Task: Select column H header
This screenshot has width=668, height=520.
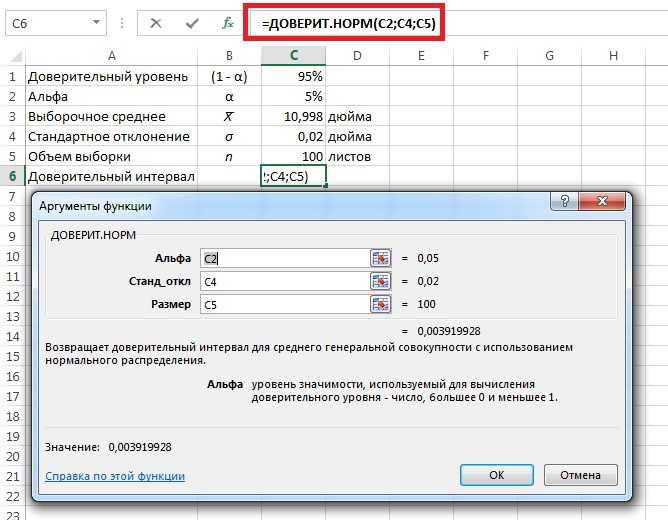Action: [613, 56]
